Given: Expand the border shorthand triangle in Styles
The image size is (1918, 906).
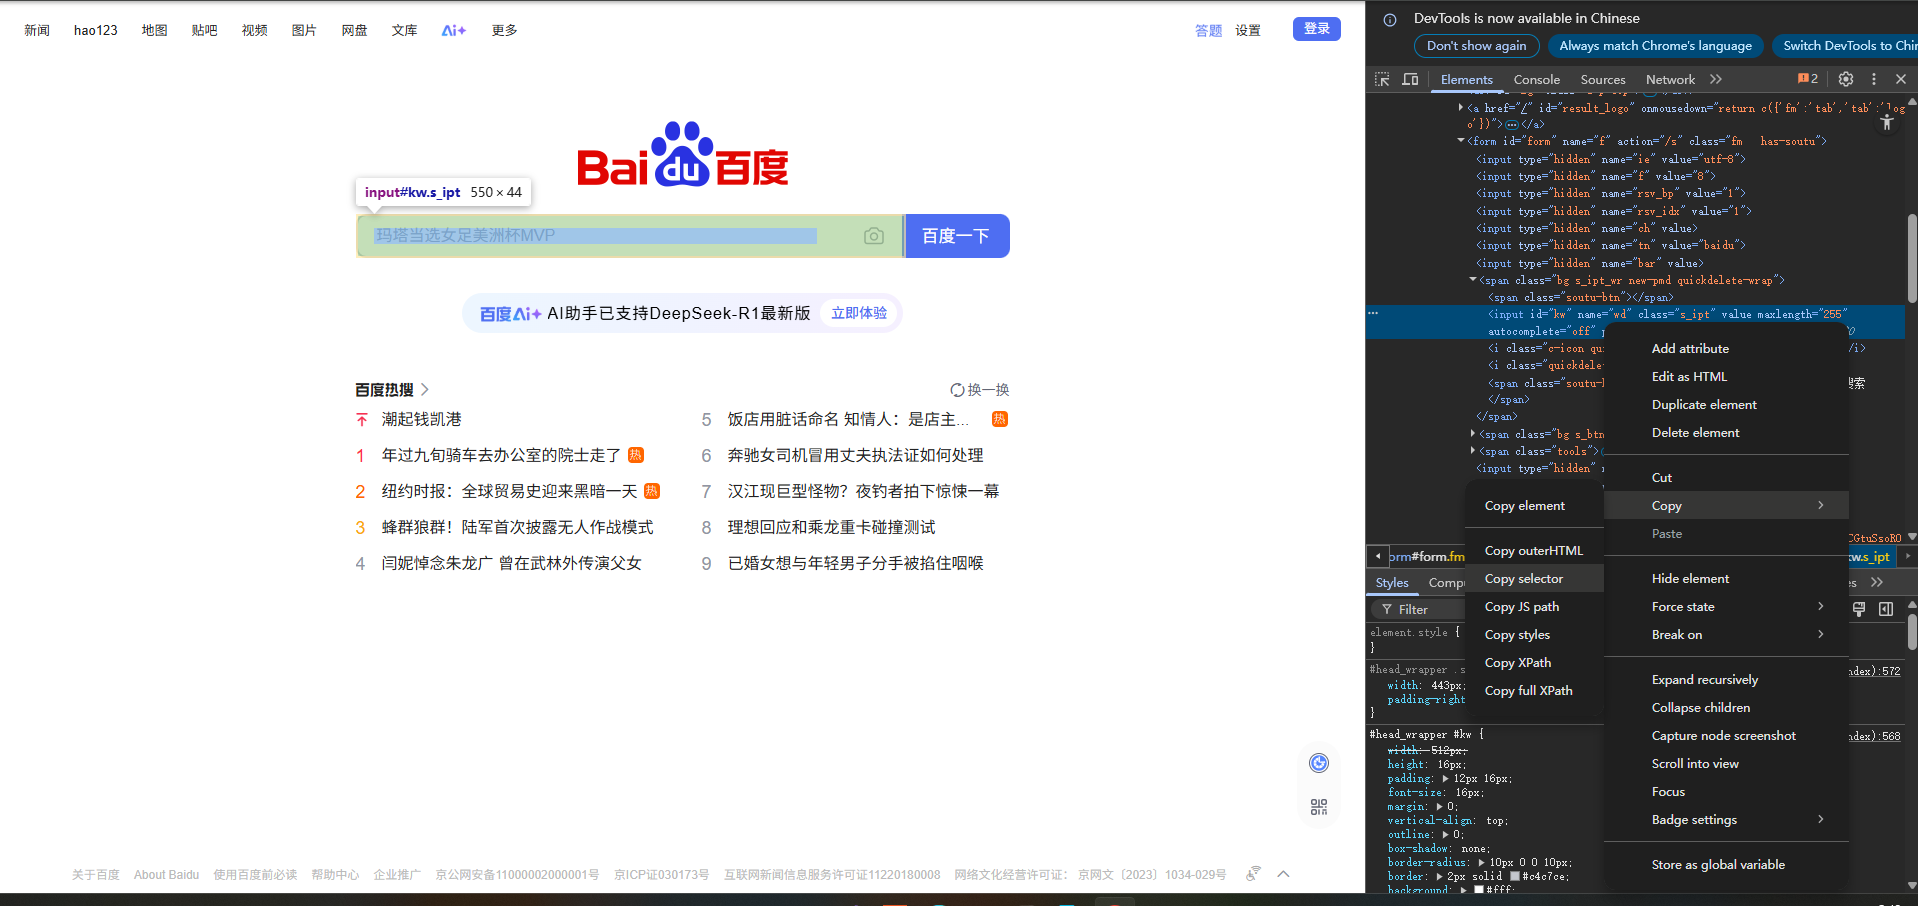Looking at the screenshot, I should point(1440,876).
